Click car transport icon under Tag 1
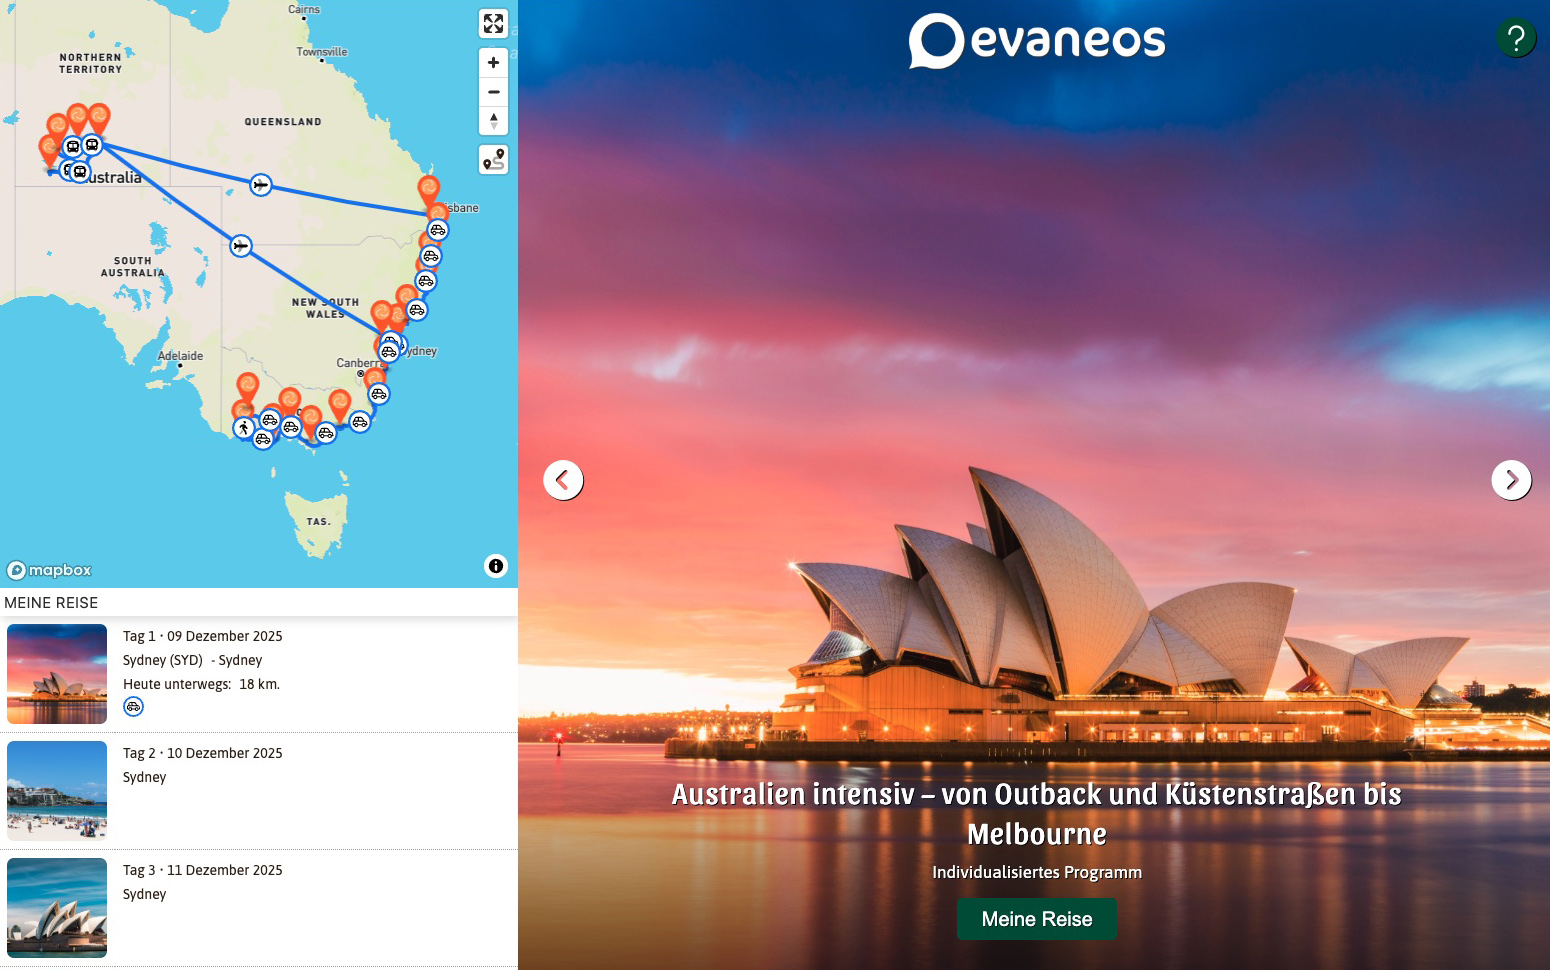Image resolution: width=1550 pixels, height=970 pixels. point(133,707)
